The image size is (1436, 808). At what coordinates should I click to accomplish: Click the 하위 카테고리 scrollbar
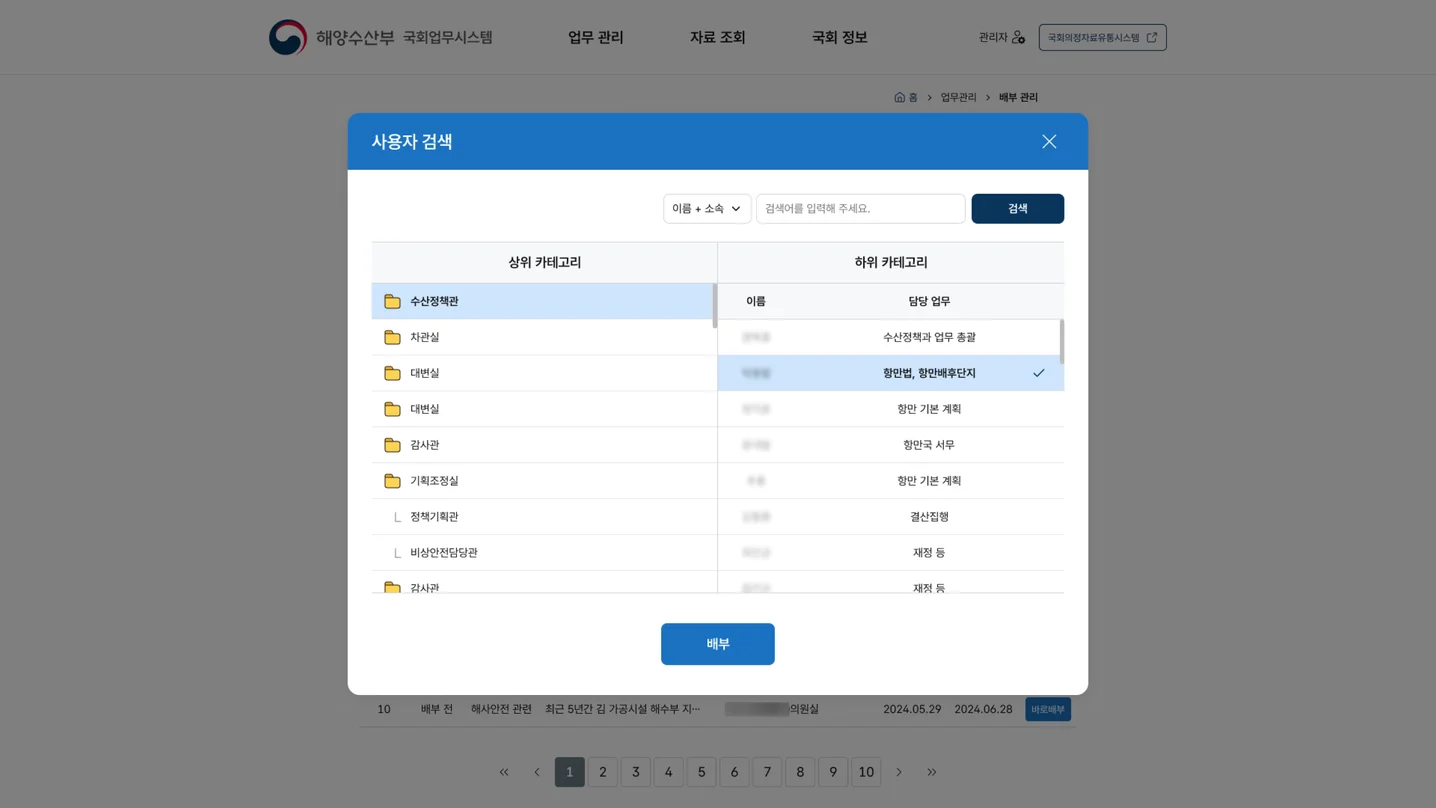[x=1061, y=342]
